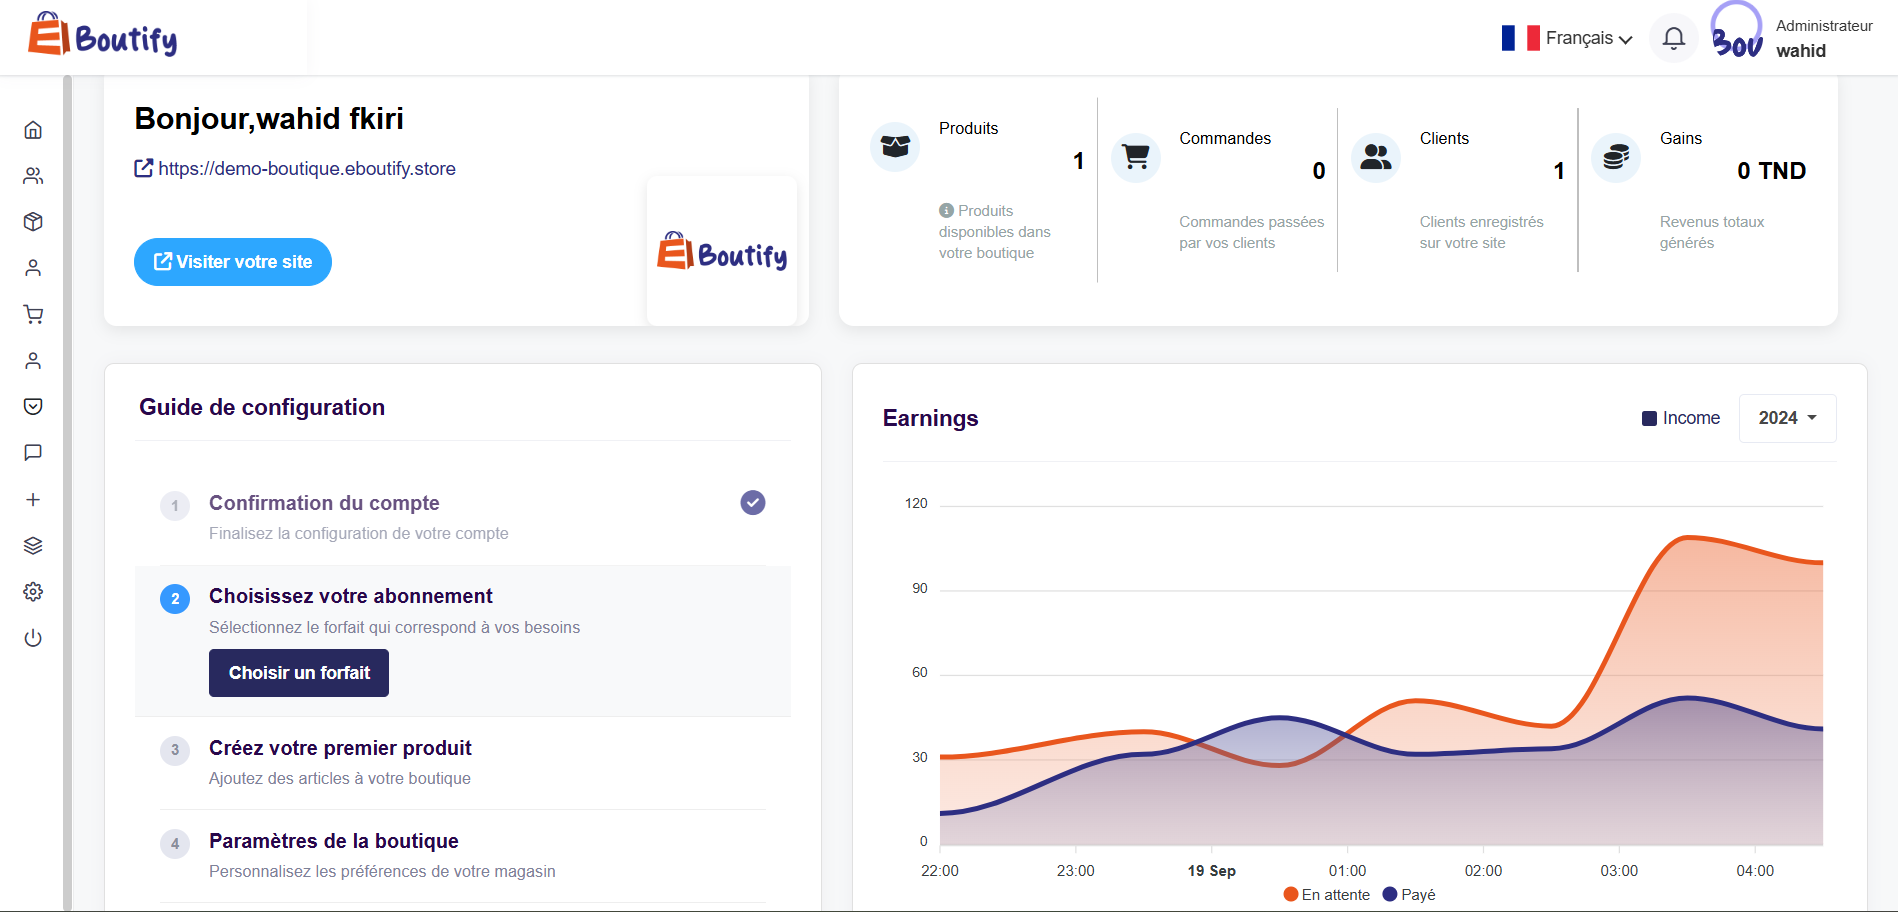Click the Income legend color swatch
Image resolution: width=1898 pixels, height=912 pixels.
coord(1649,418)
